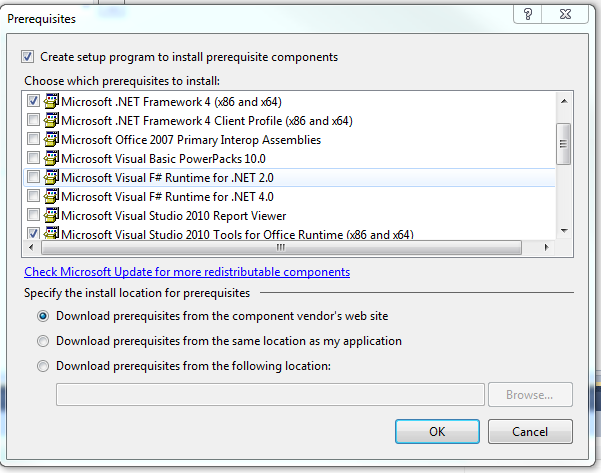This screenshot has width=601, height=473.
Task: Click the icon for Microsoft .NET Framework 4 (x86 and x64)
Action: (51, 101)
